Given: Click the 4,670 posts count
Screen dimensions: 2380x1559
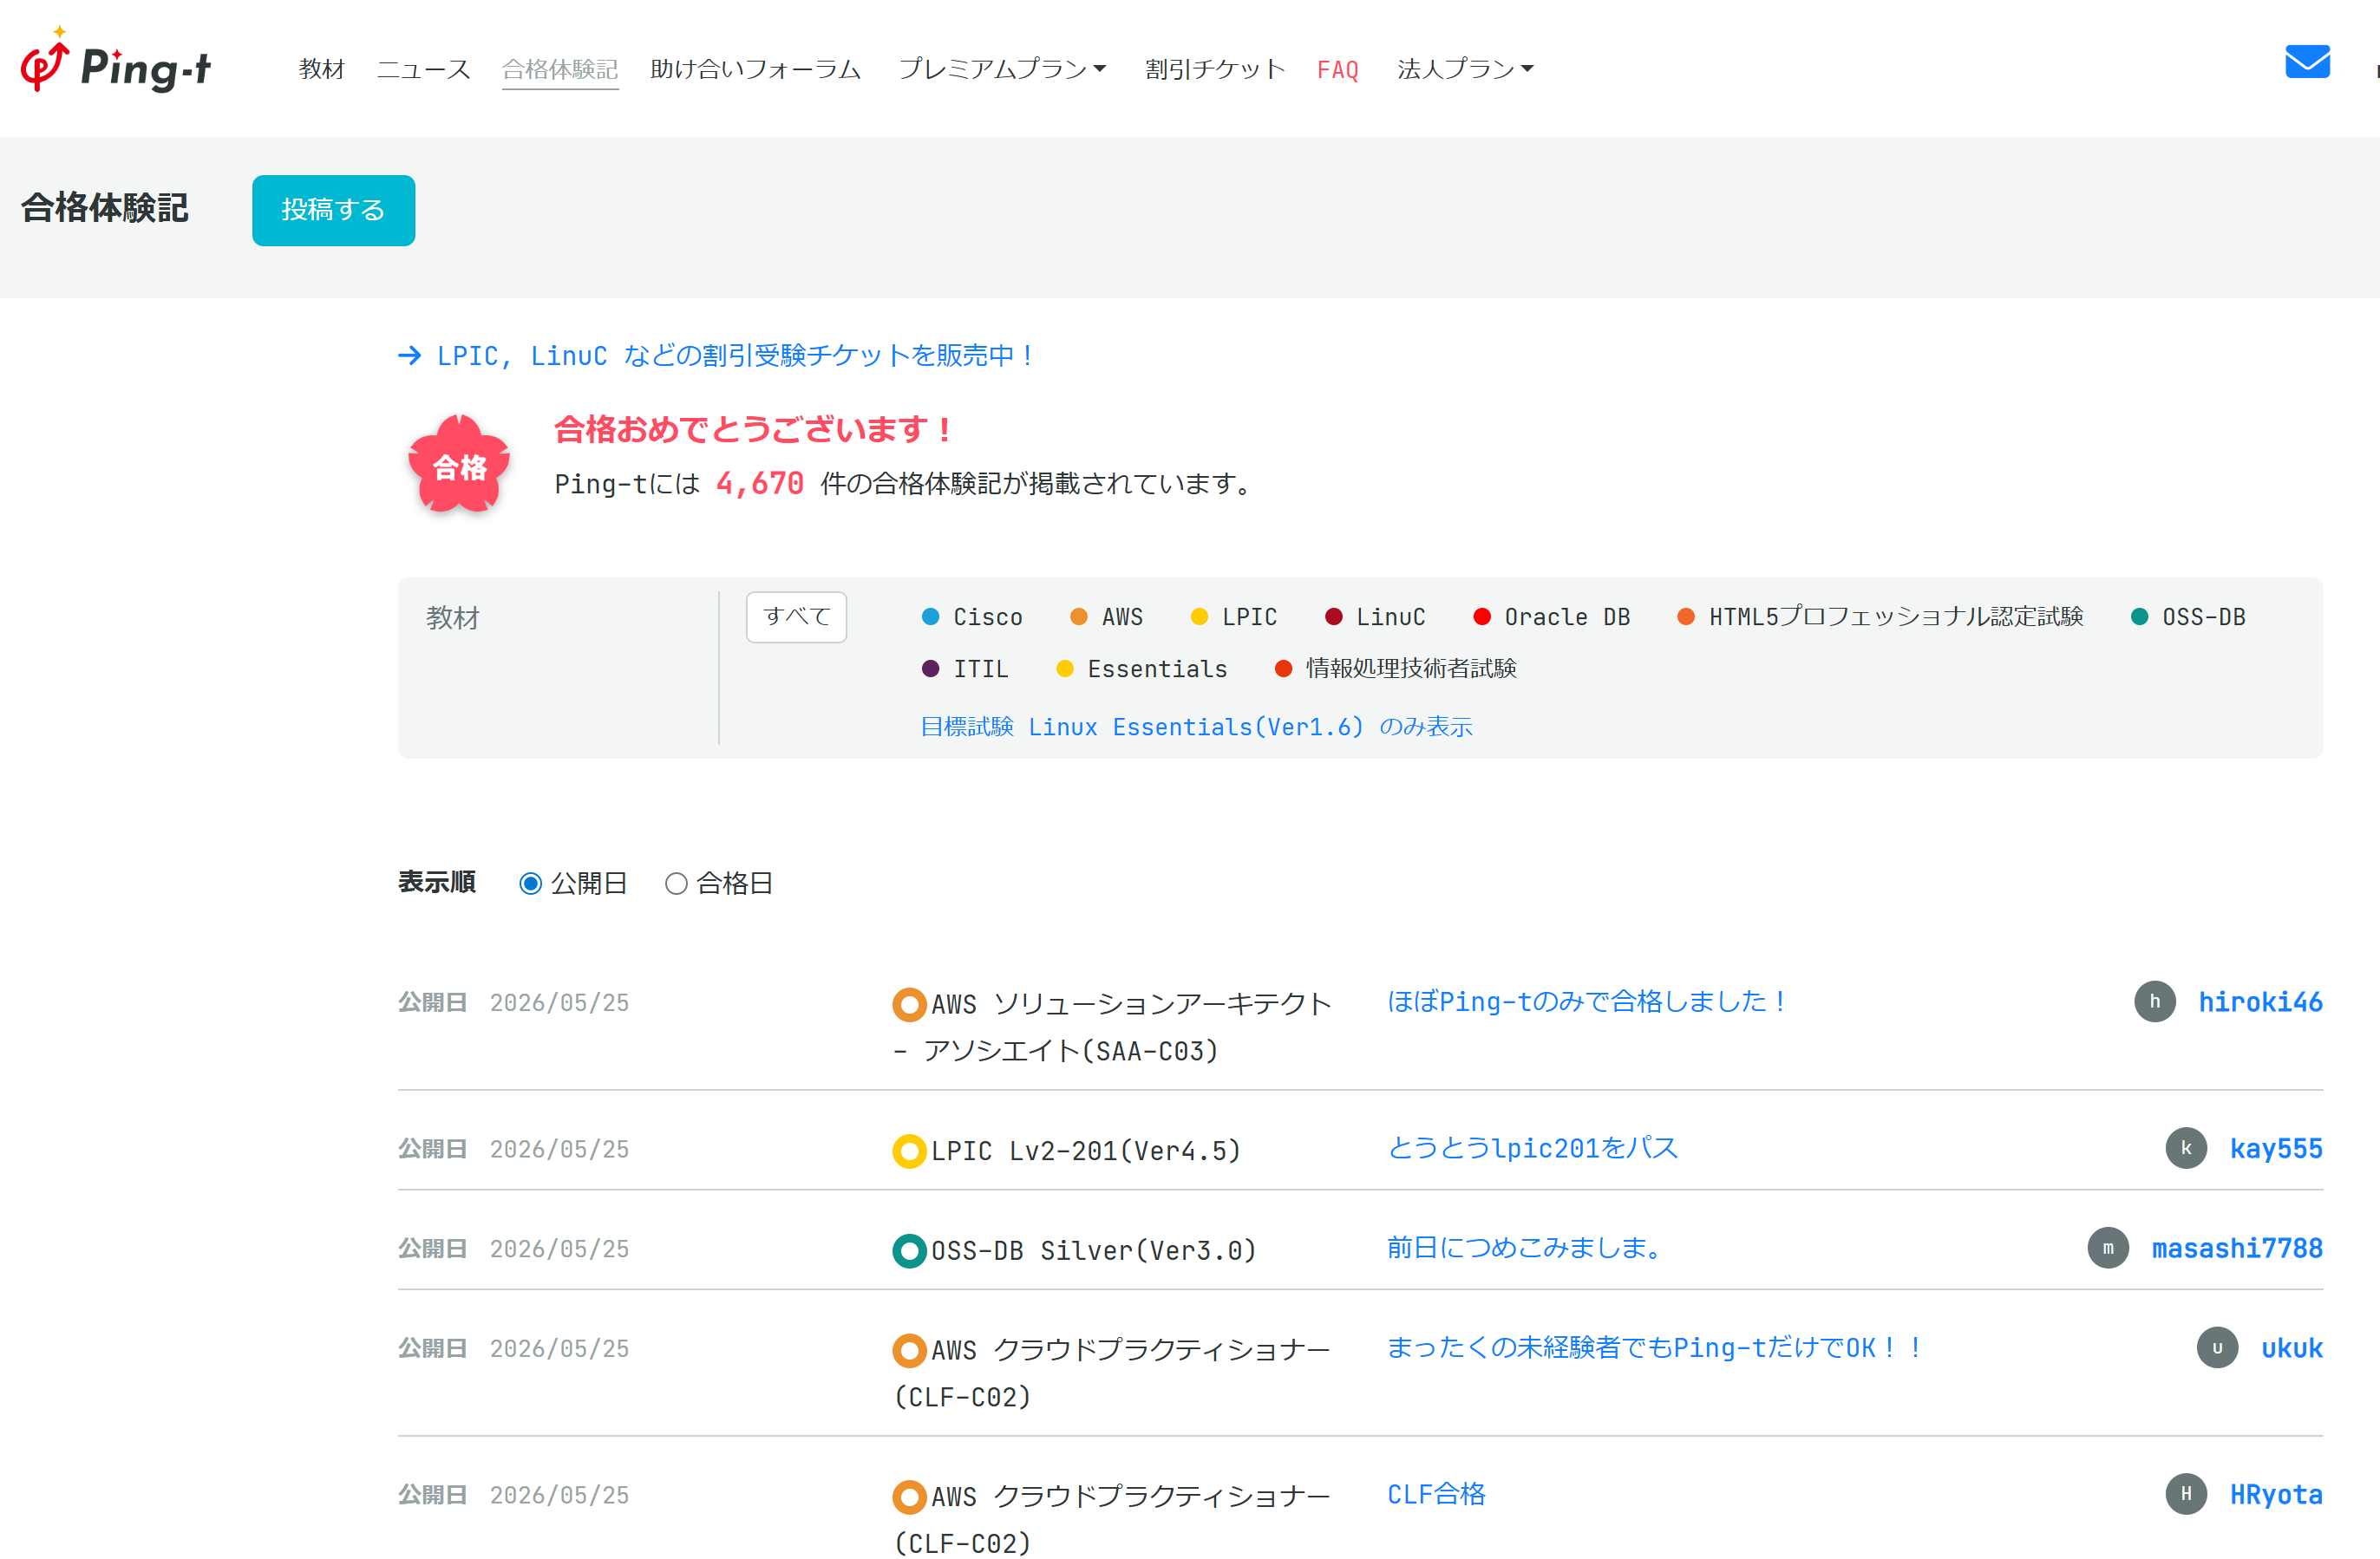Looking at the screenshot, I should pyautogui.click(x=760, y=483).
